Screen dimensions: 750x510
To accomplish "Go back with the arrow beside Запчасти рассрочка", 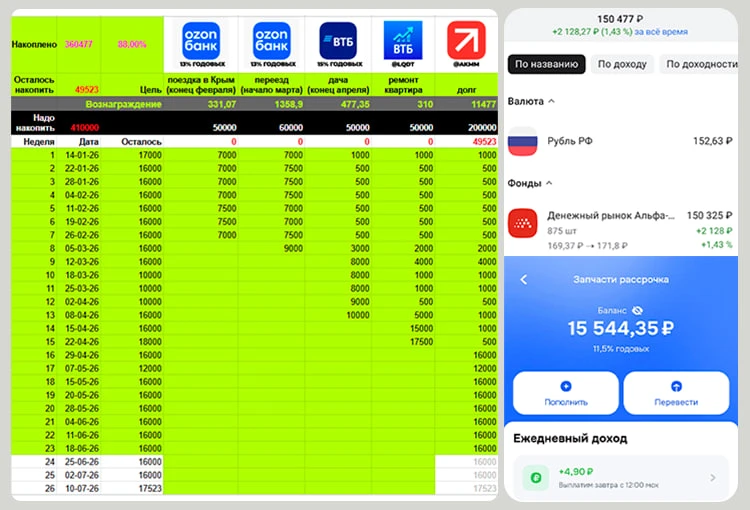I will 524,279.
